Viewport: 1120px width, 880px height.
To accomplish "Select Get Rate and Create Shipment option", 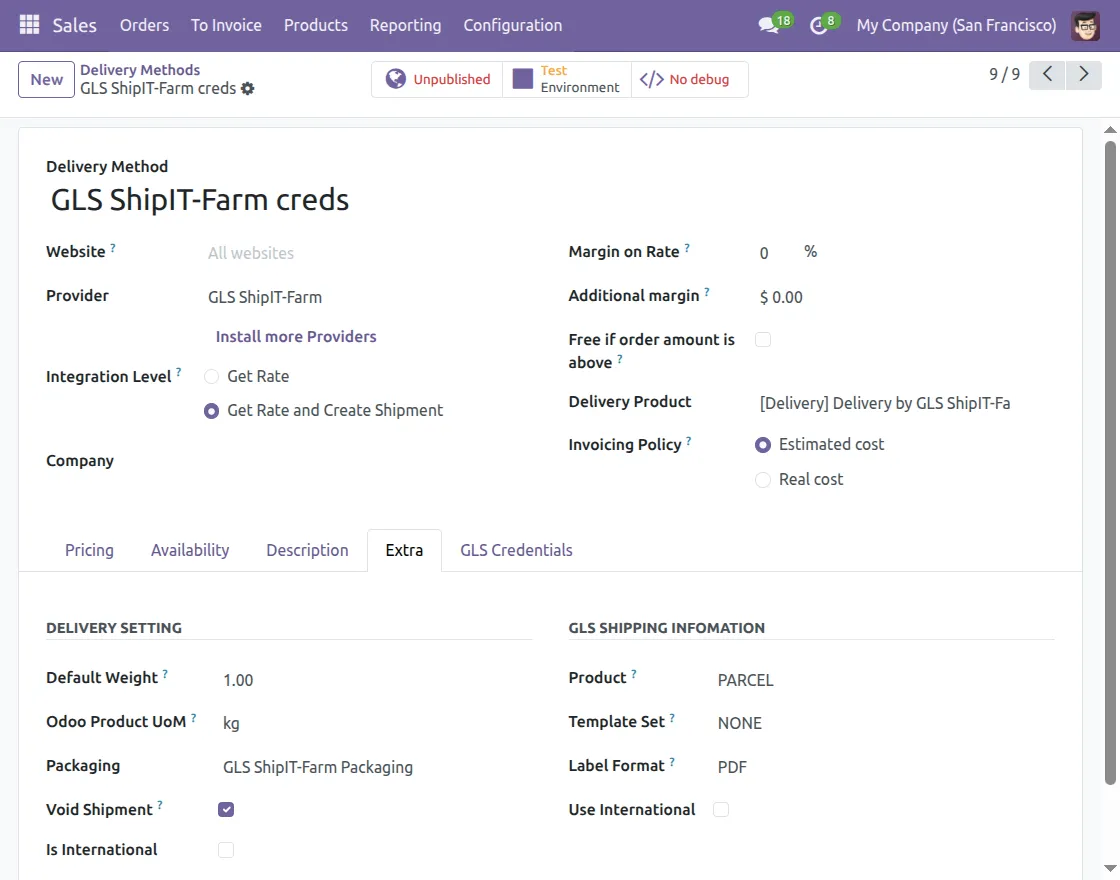I will 211,411.
